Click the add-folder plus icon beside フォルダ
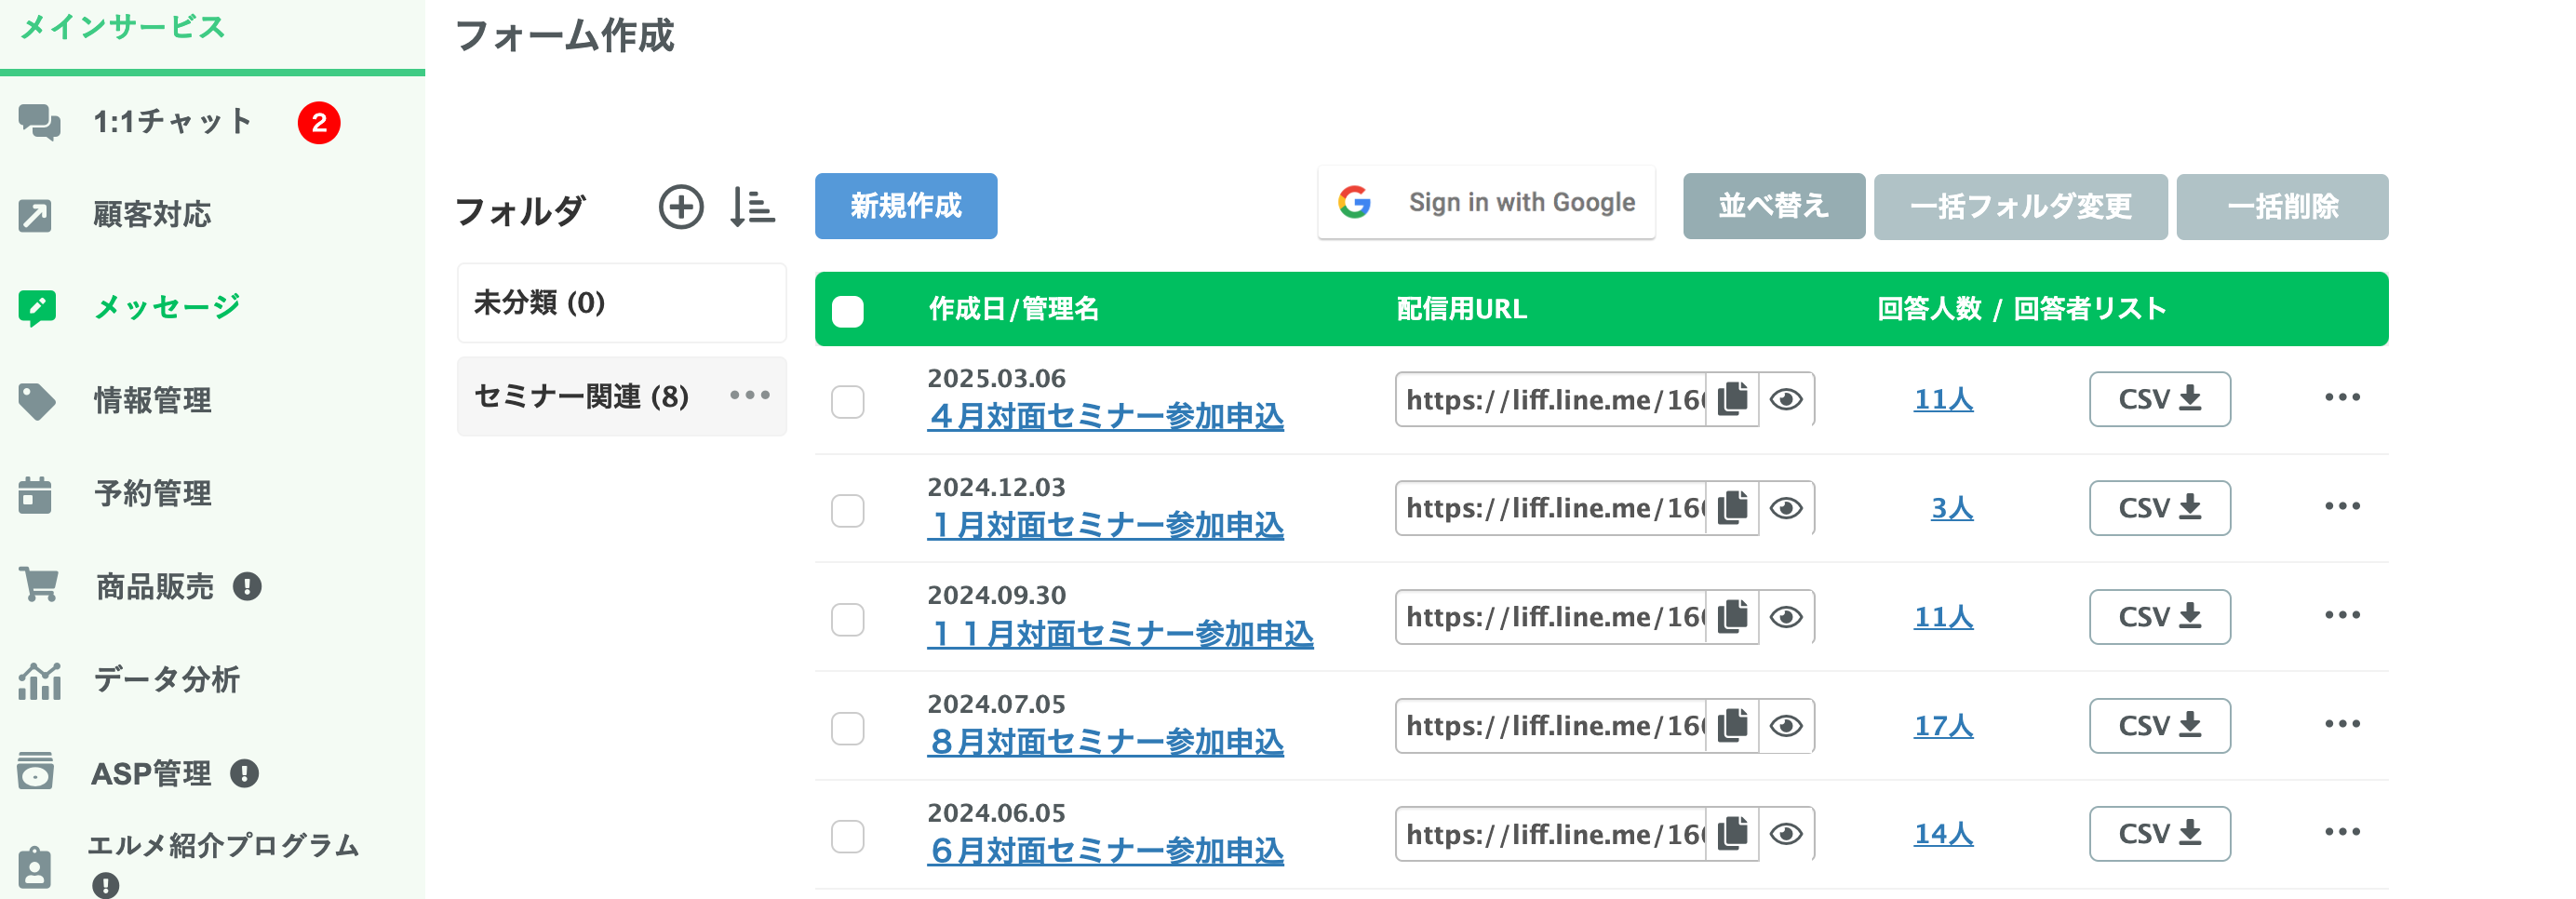Image resolution: width=2576 pixels, height=899 pixels. point(681,207)
